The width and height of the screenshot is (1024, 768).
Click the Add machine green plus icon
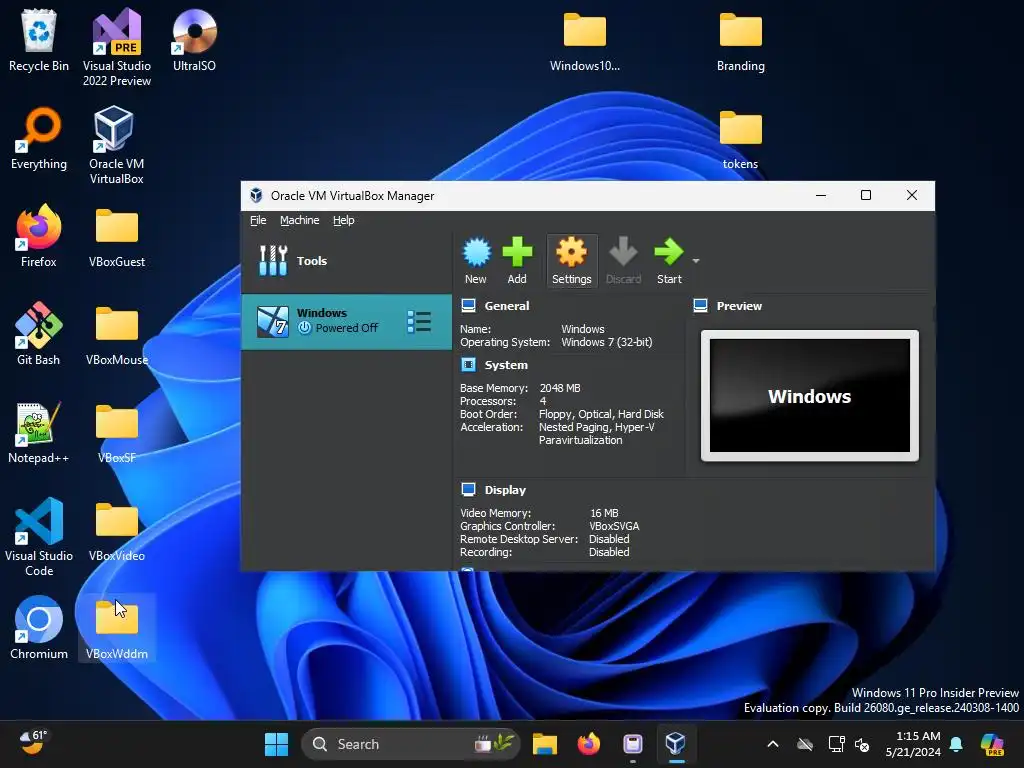(517, 260)
